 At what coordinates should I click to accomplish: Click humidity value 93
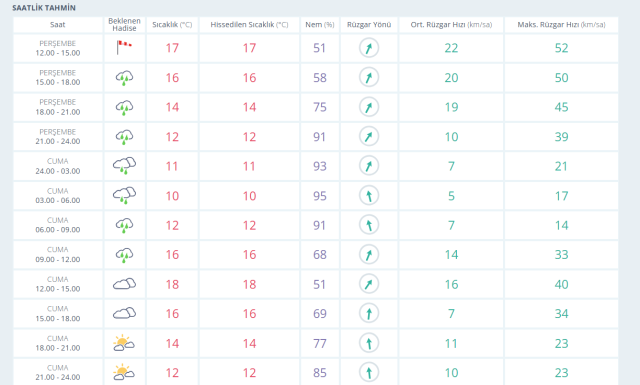320,166
